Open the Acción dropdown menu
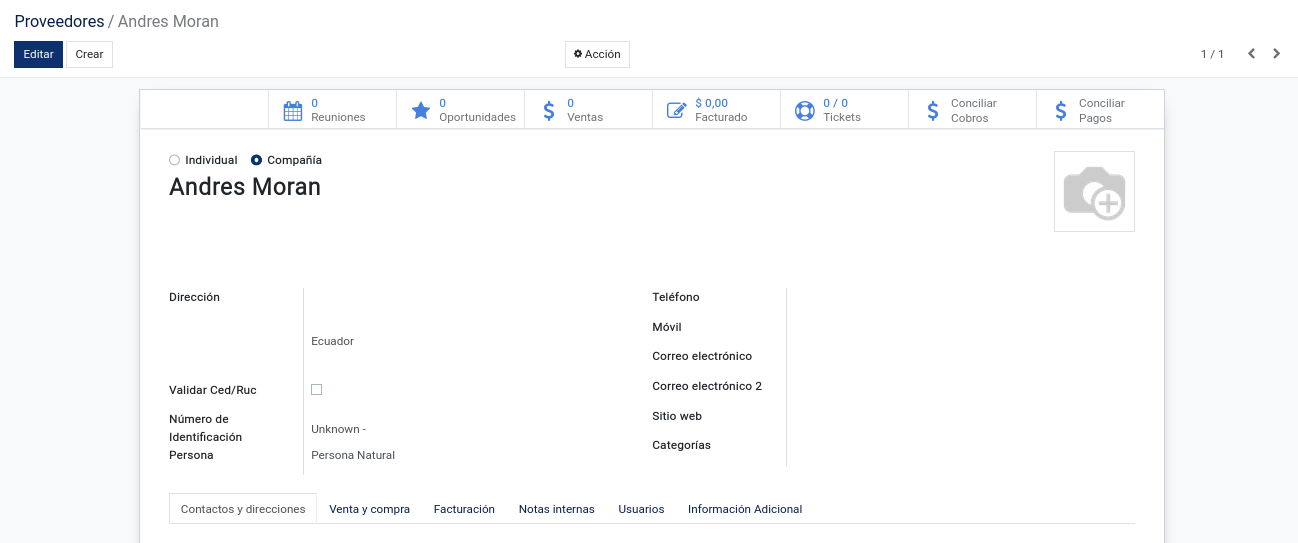 [x=597, y=54]
